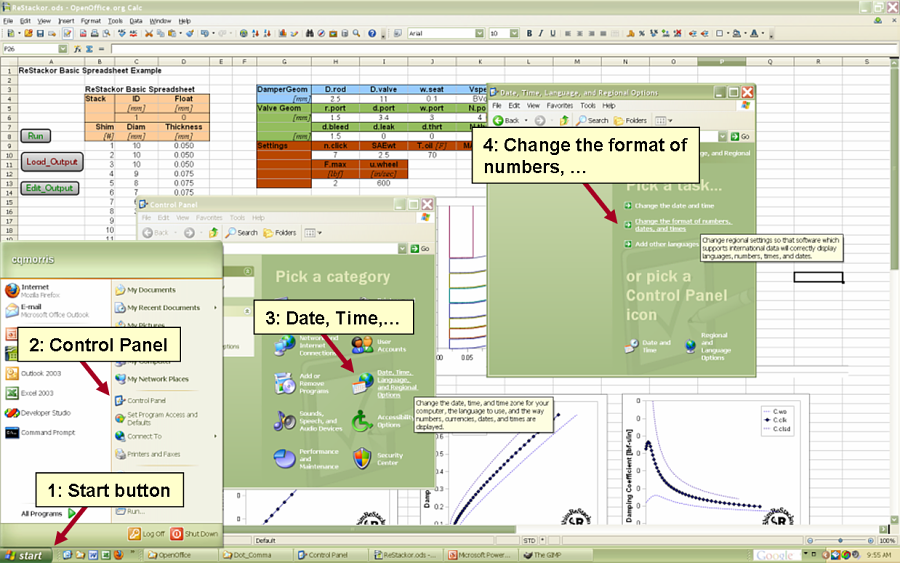
Task: Open the Data menu in Calc
Action: coord(136,21)
